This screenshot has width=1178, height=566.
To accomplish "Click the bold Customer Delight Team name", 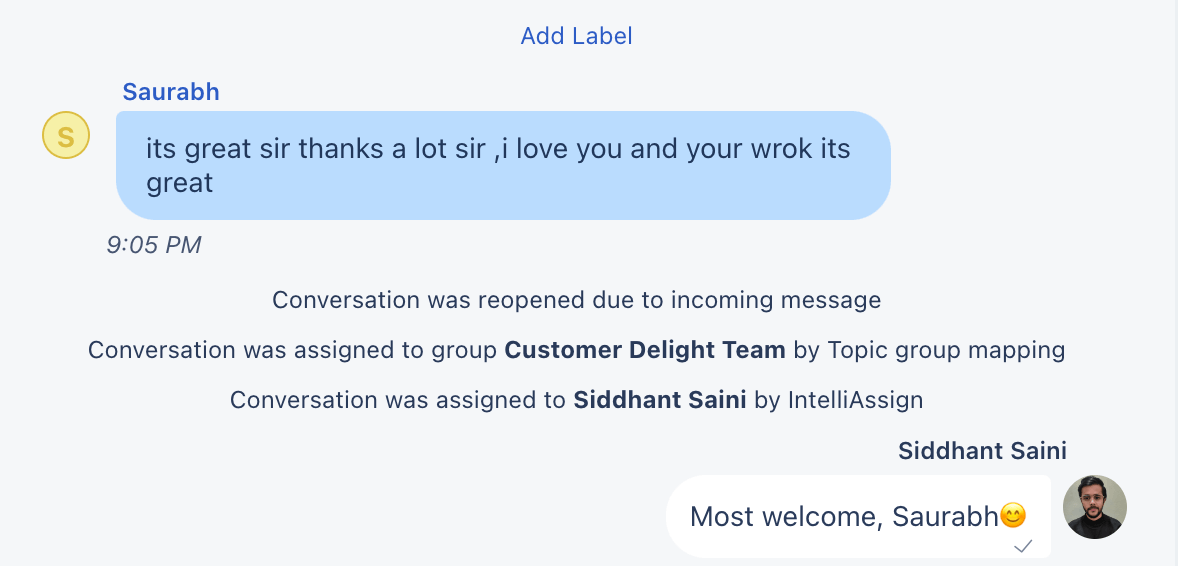I will pyautogui.click(x=645, y=350).
